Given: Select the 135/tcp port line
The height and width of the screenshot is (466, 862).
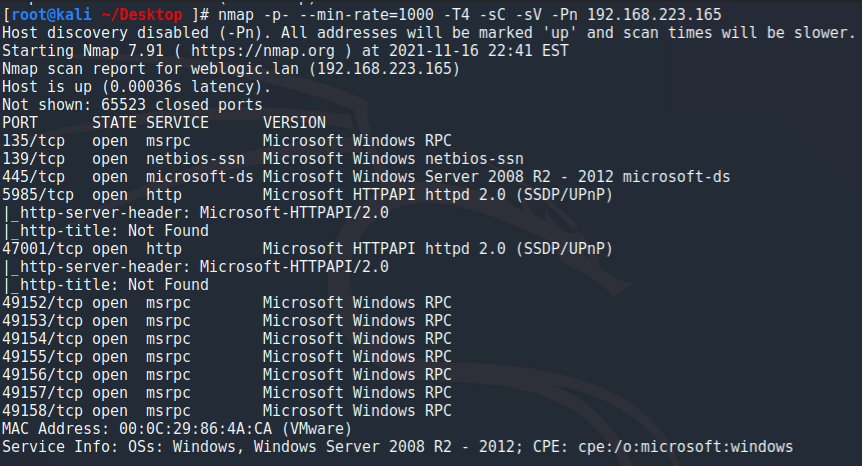Looking at the screenshot, I should (226, 141).
